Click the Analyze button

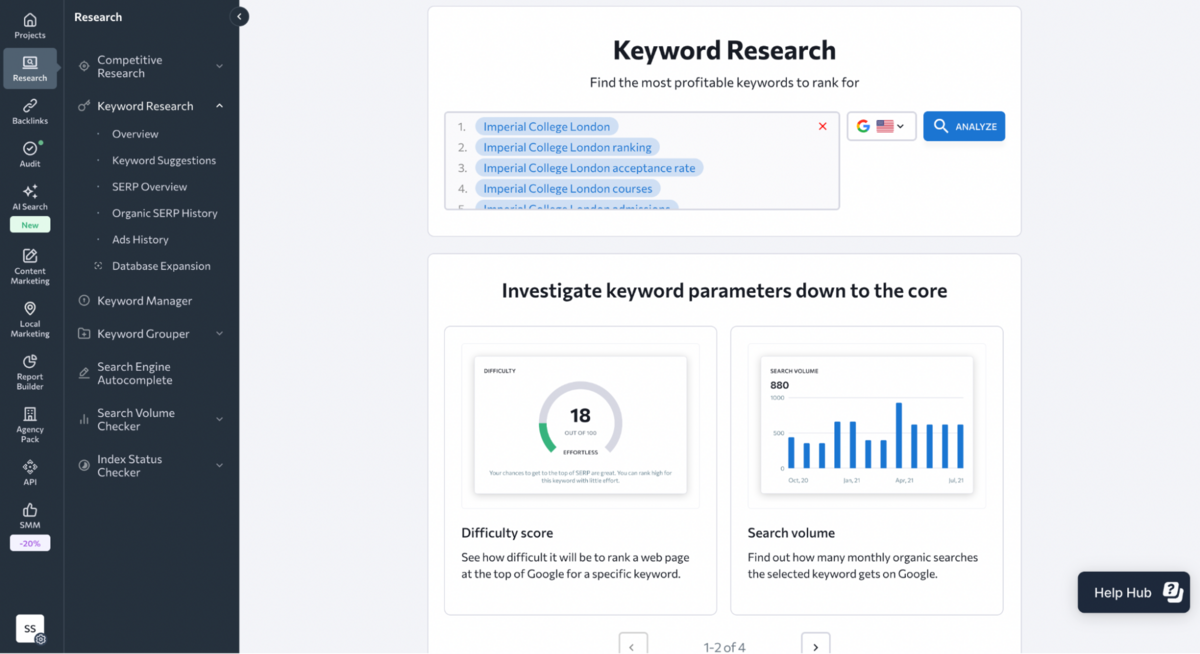click(x=964, y=126)
